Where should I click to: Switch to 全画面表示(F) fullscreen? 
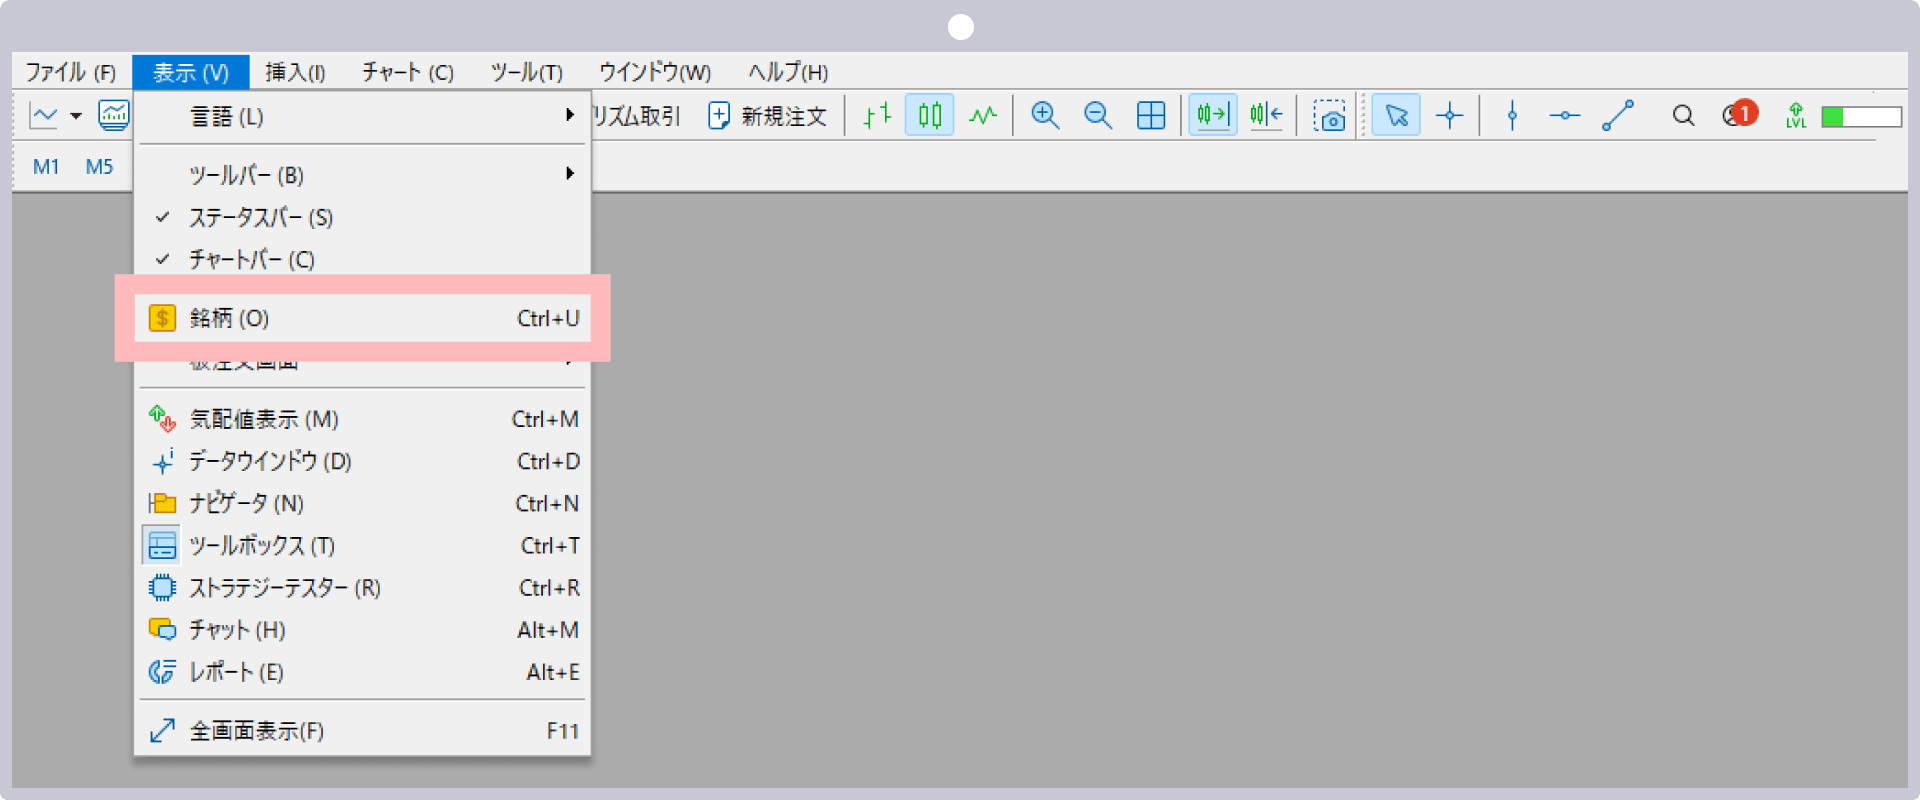362,731
